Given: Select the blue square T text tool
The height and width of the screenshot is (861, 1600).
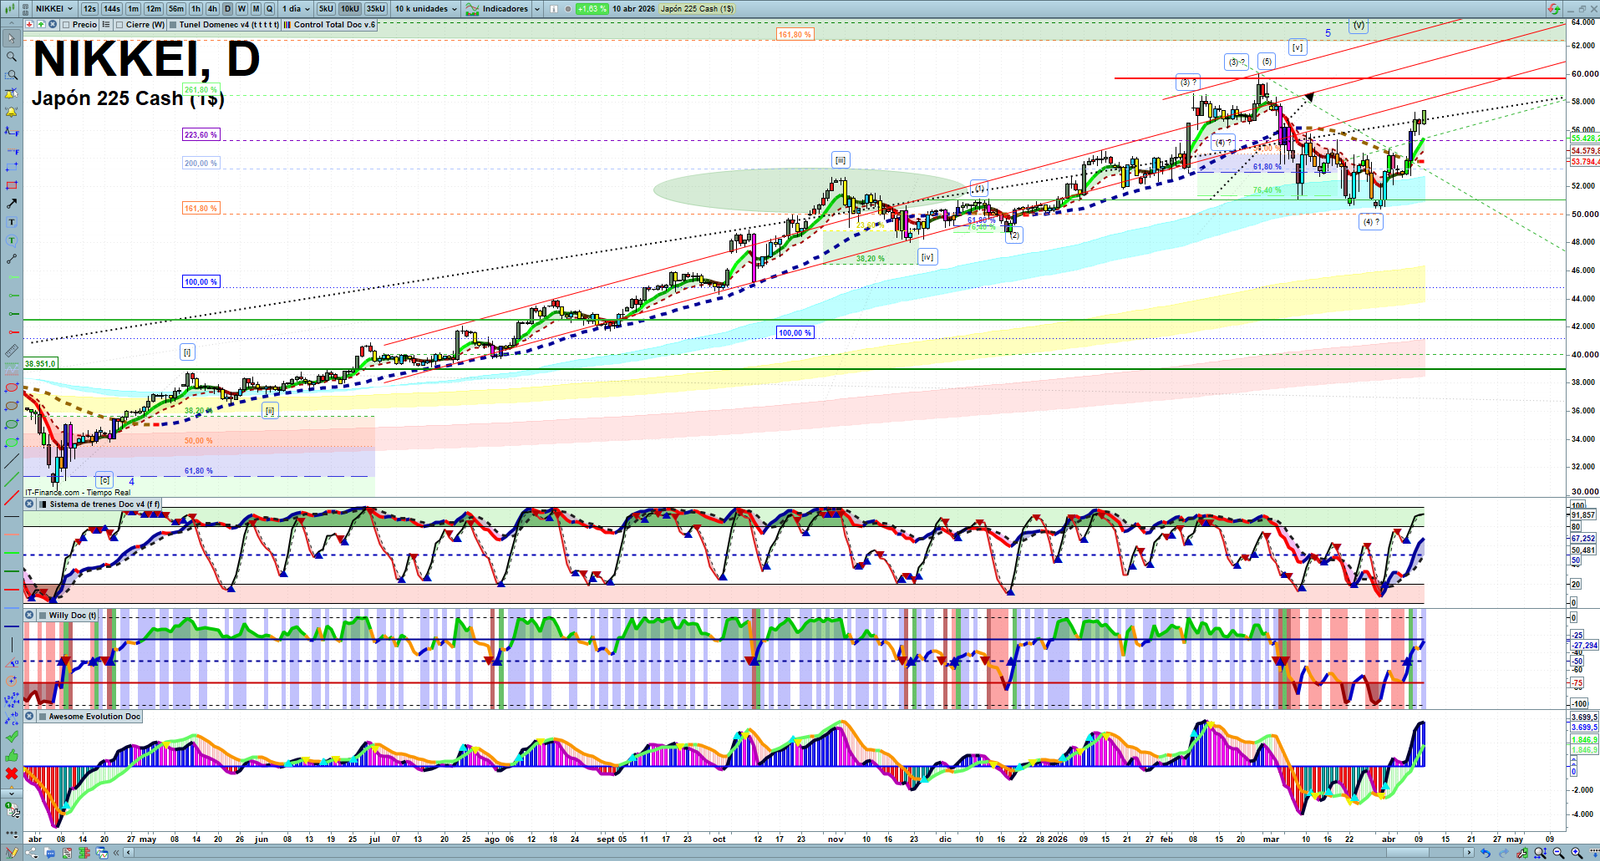Looking at the screenshot, I should (x=11, y=222).
